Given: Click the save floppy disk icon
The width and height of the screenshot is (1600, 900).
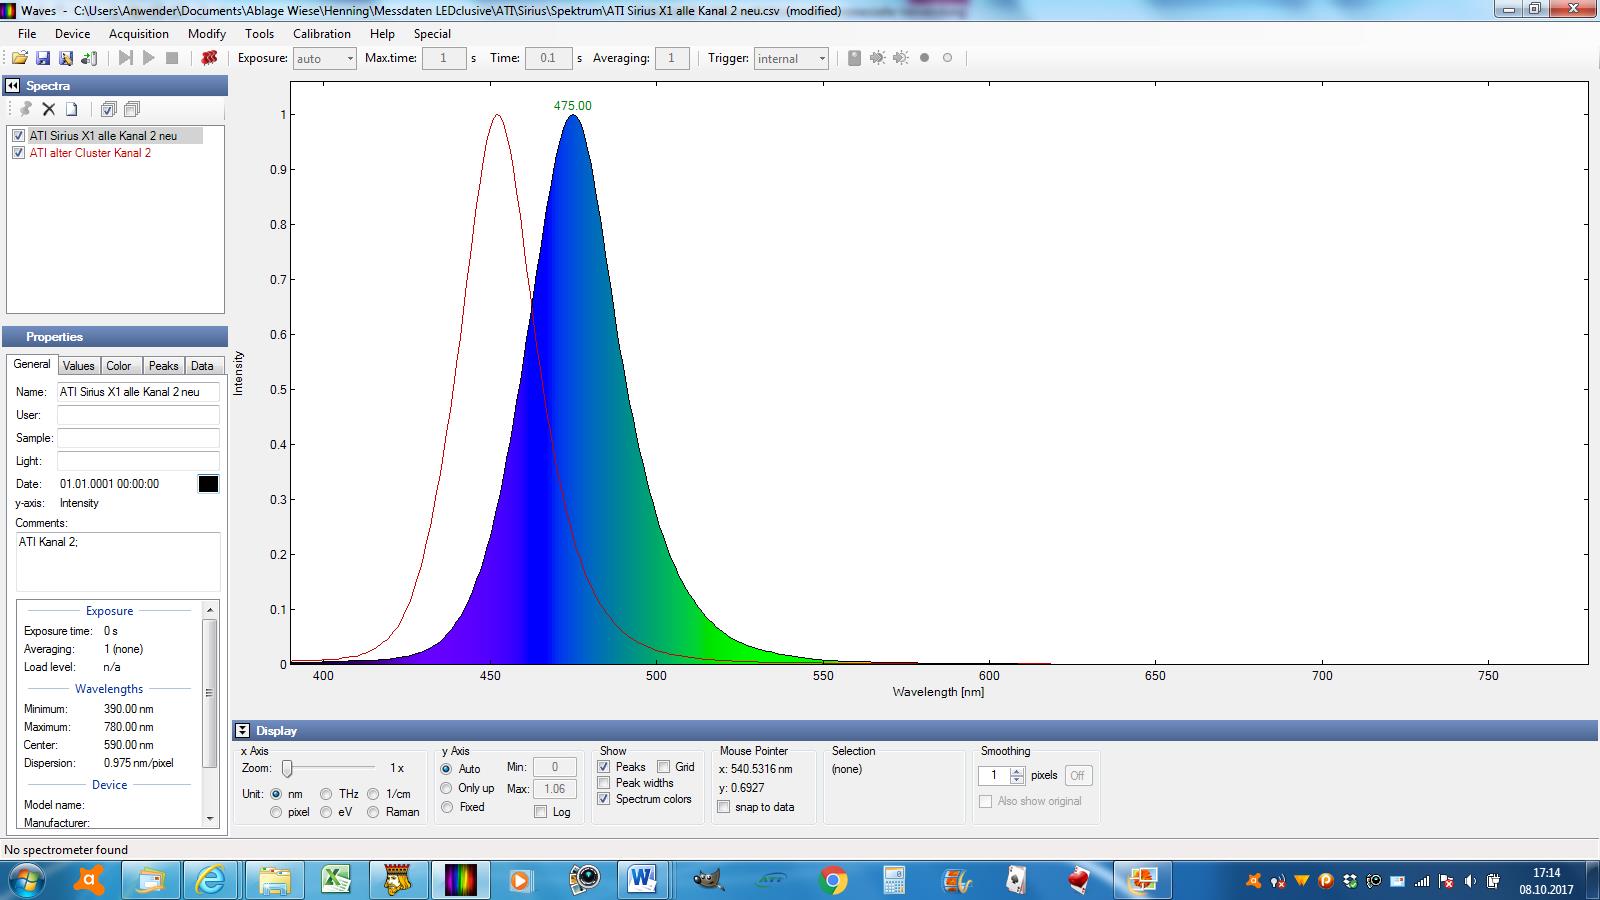Looking at the screenshot, I should 43,58.
